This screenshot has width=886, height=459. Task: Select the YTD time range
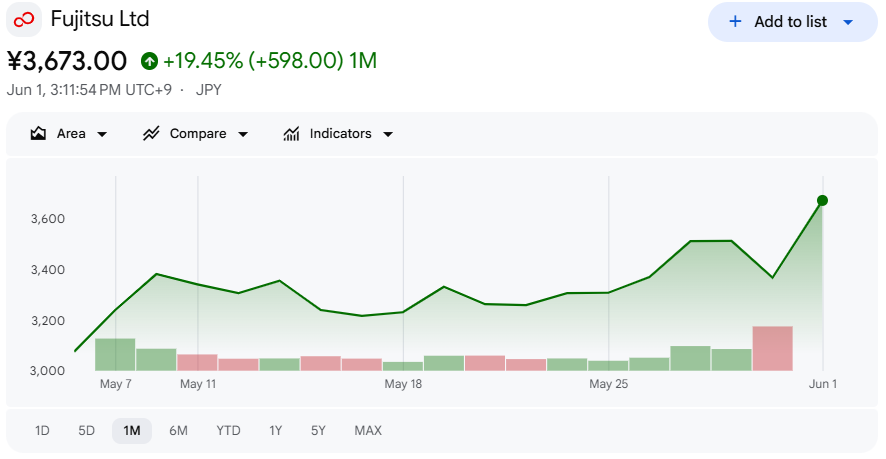228,431
